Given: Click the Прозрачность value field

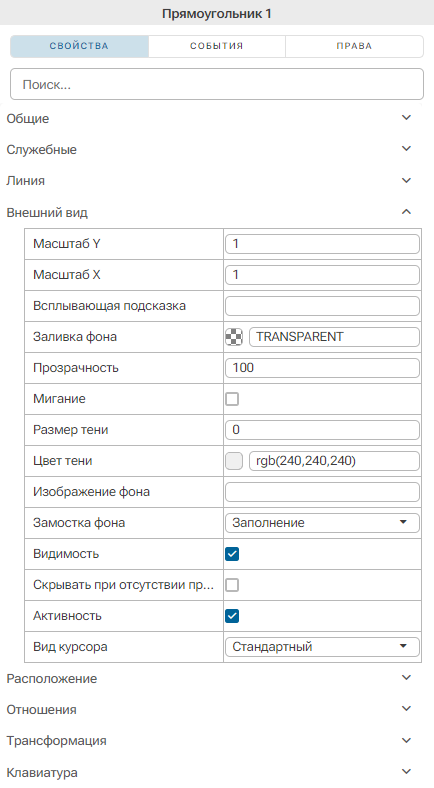Looking at the screenshot, I should point(322,368).
